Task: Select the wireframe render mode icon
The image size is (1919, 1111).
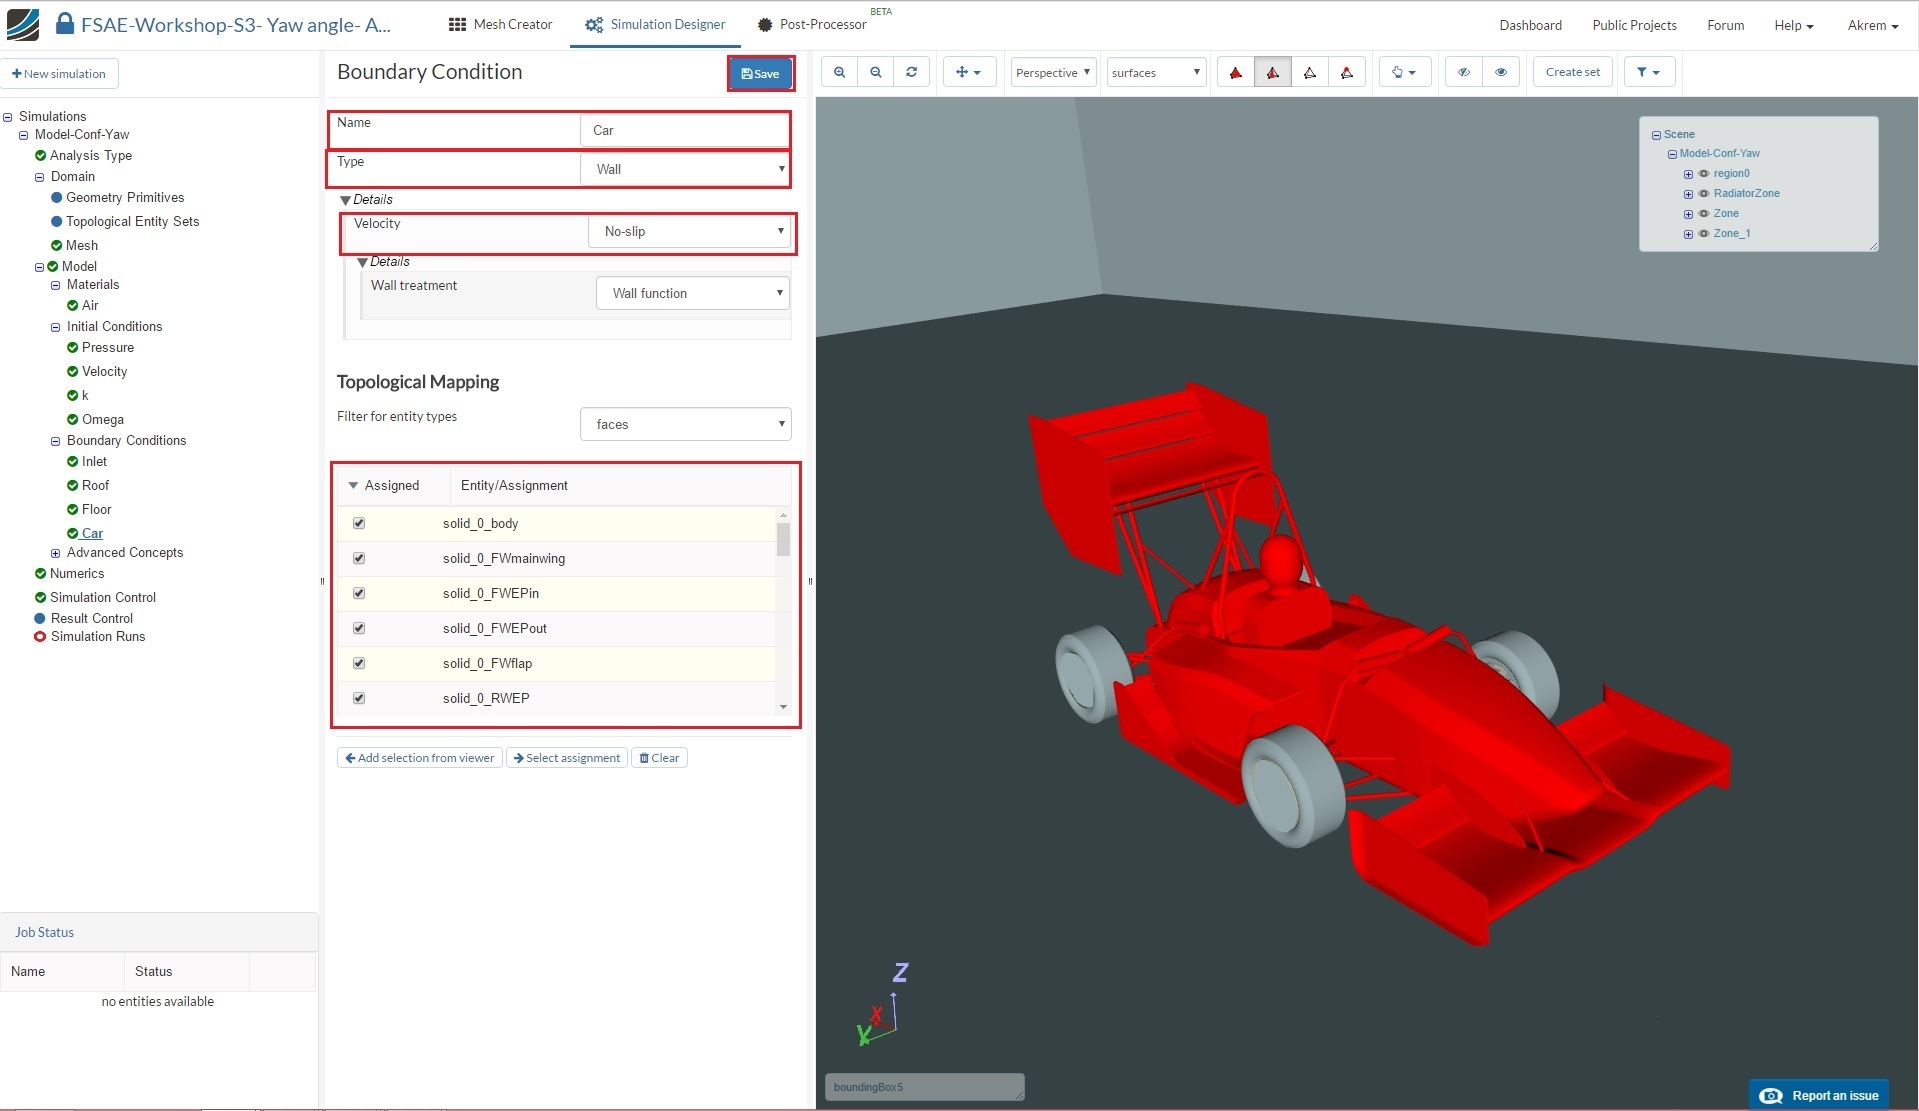Action: tap(1310, 72)
